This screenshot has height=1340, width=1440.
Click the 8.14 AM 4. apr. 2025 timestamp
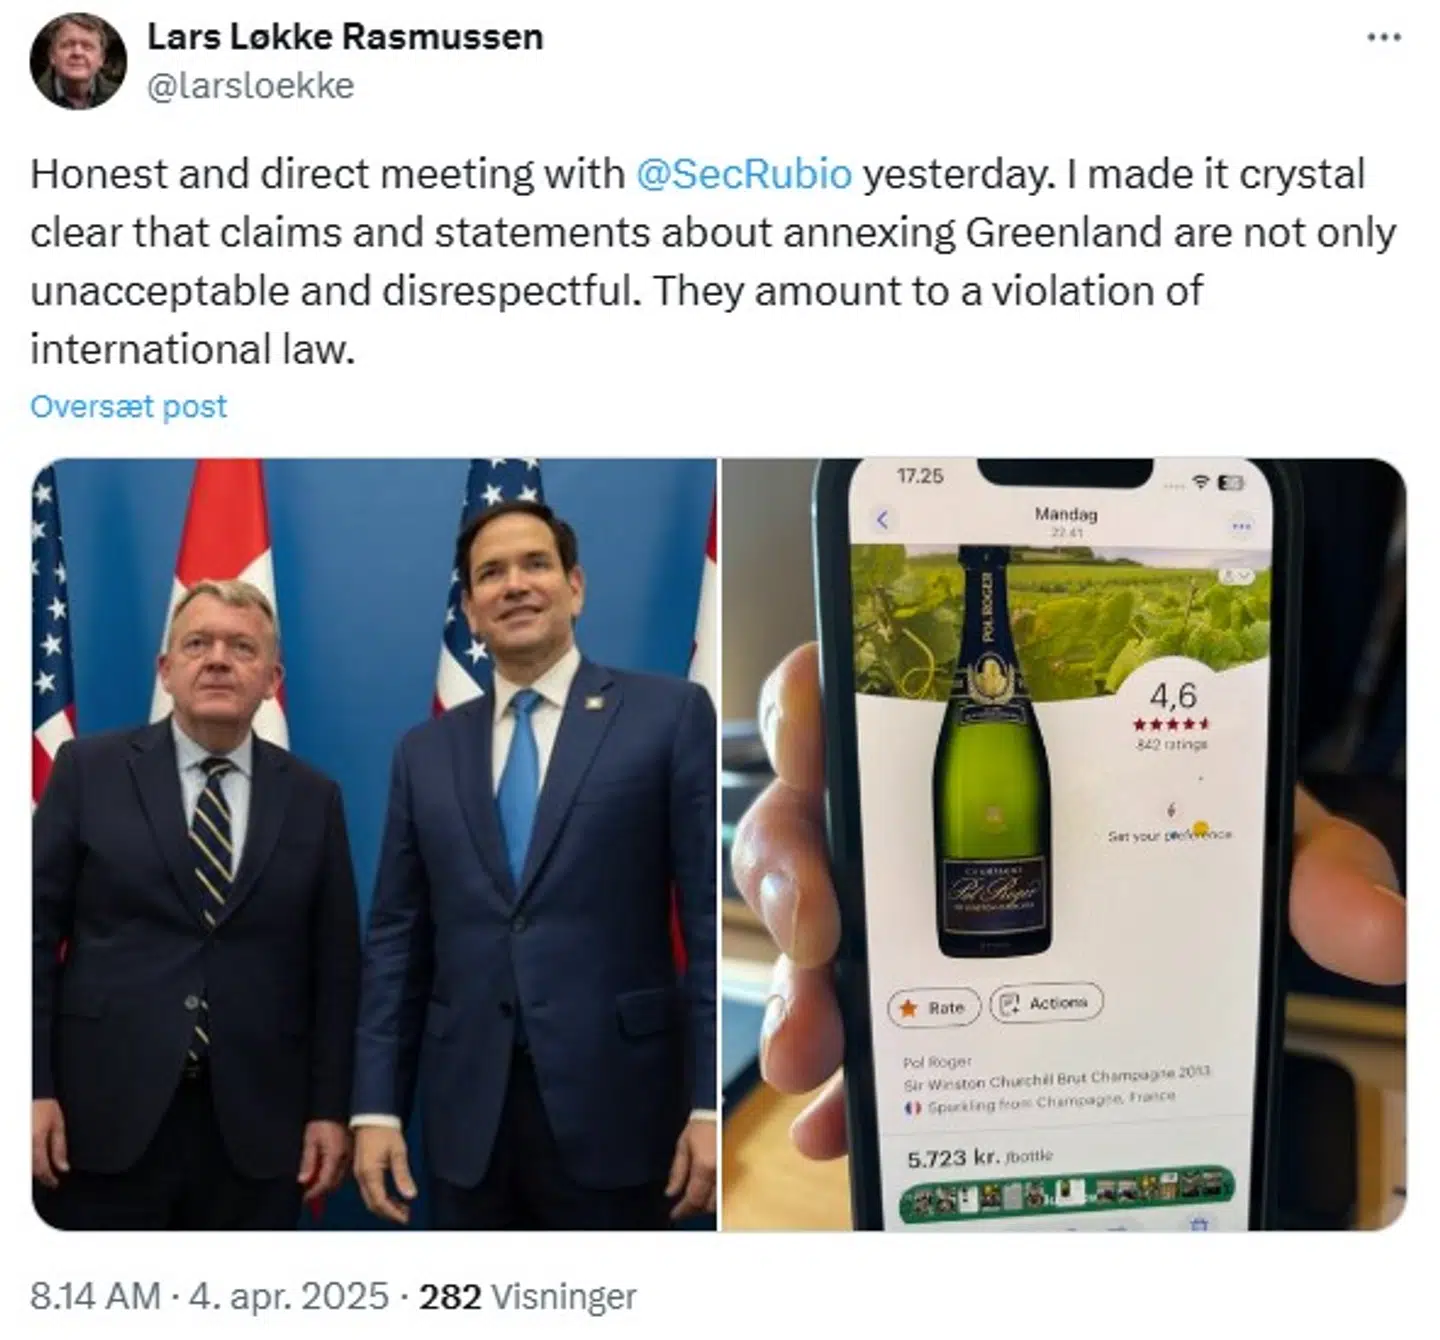tap(209, 1296)
